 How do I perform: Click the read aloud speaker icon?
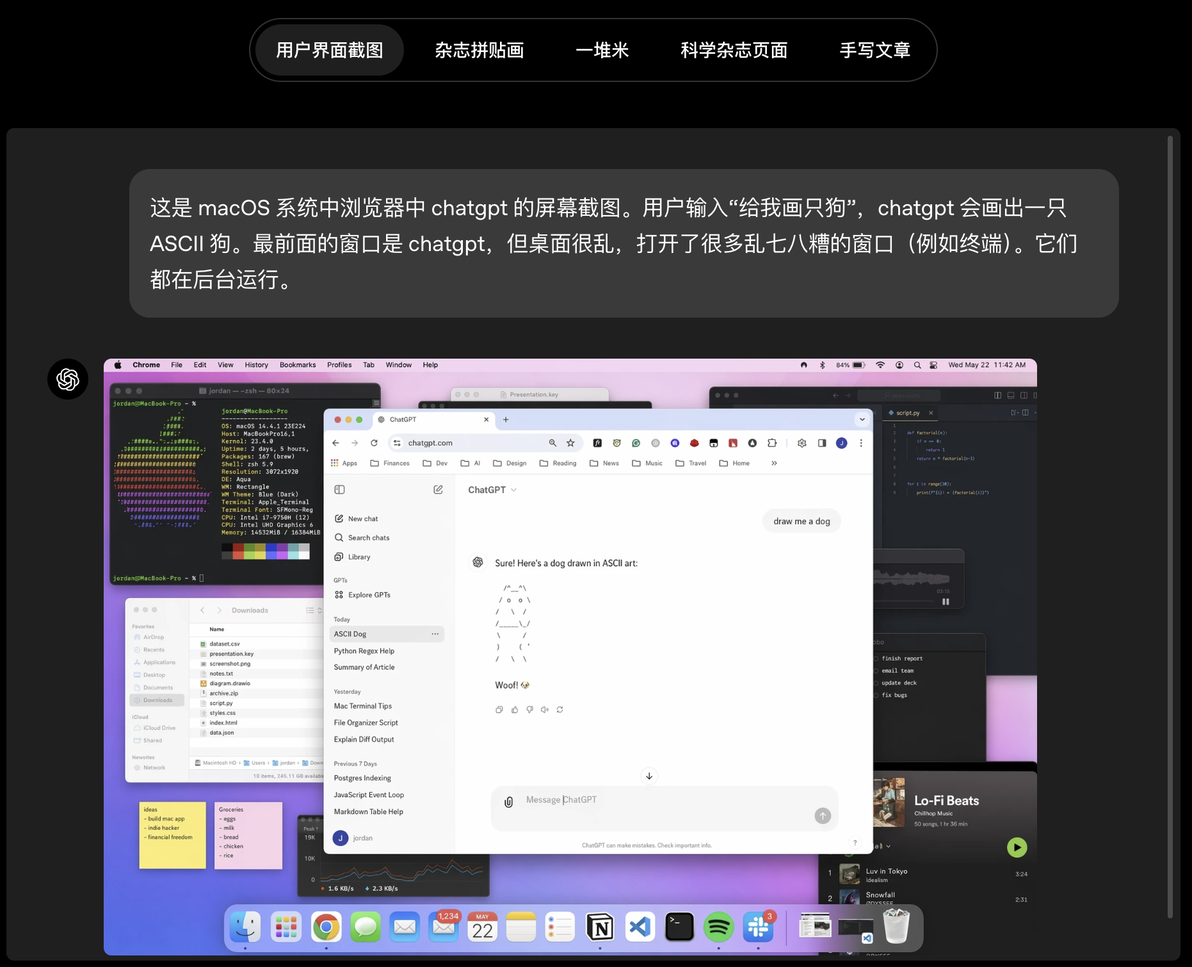tap(544, 709)
